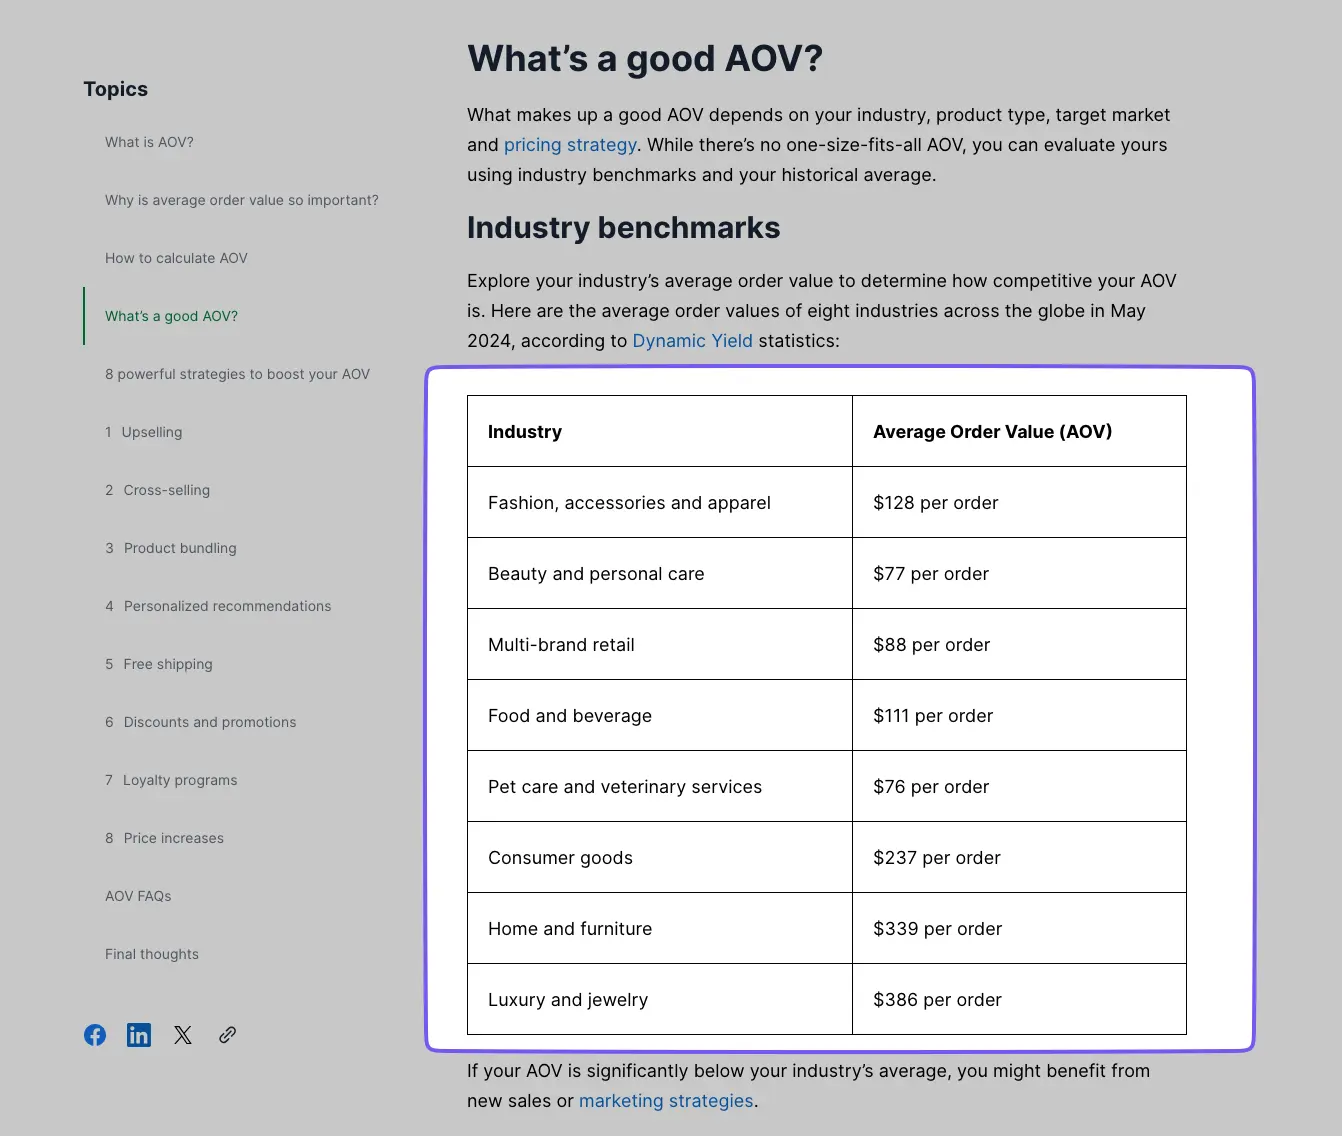Screen dimensions: 1342x1136
Task: Copy article link icon
Action: tap(228, 1035)
